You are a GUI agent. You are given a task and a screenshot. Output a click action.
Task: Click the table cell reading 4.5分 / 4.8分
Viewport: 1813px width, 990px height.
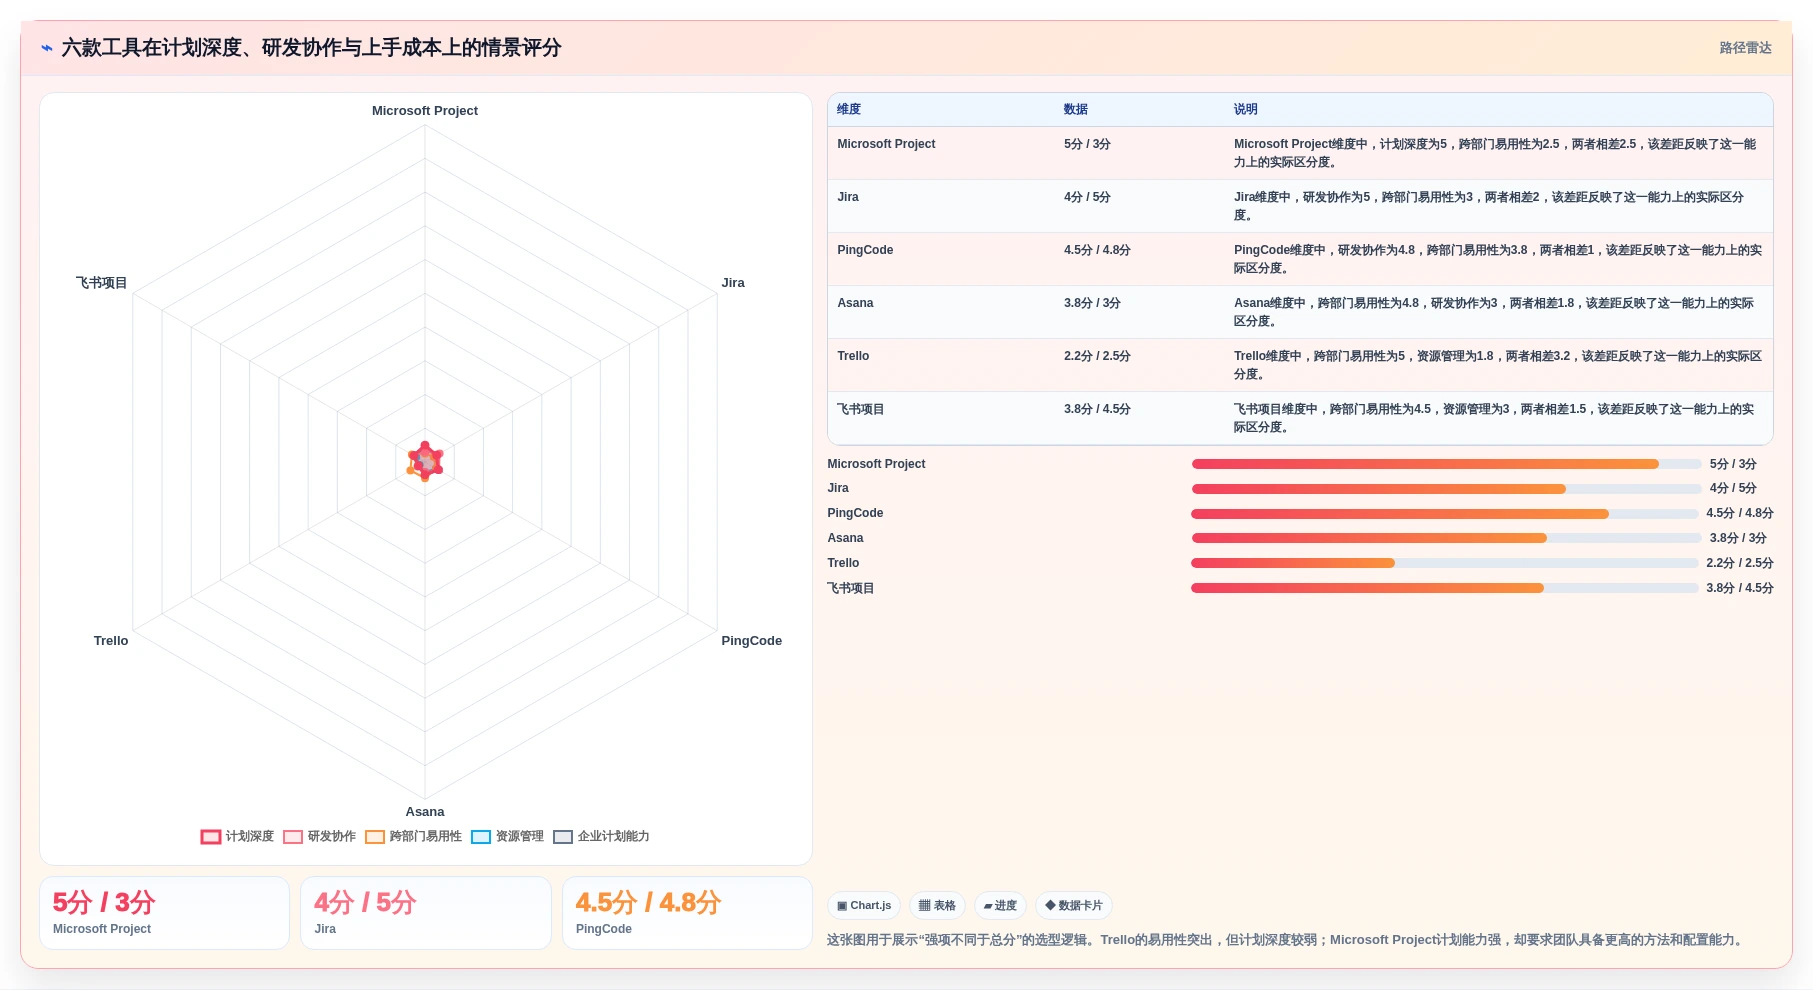[1097, 250]
